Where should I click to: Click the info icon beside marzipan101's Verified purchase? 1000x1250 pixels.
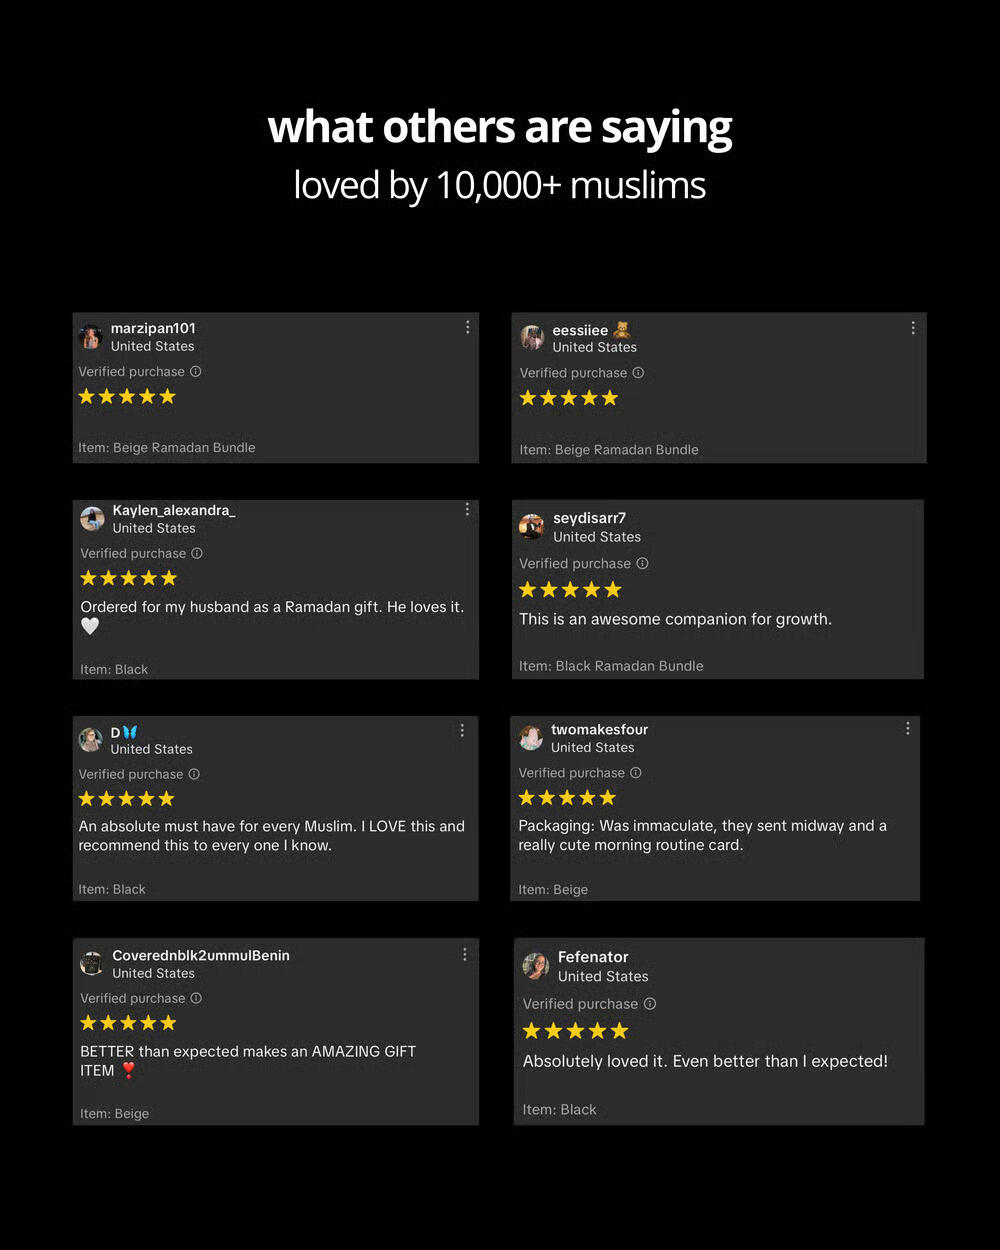point(196,372)
